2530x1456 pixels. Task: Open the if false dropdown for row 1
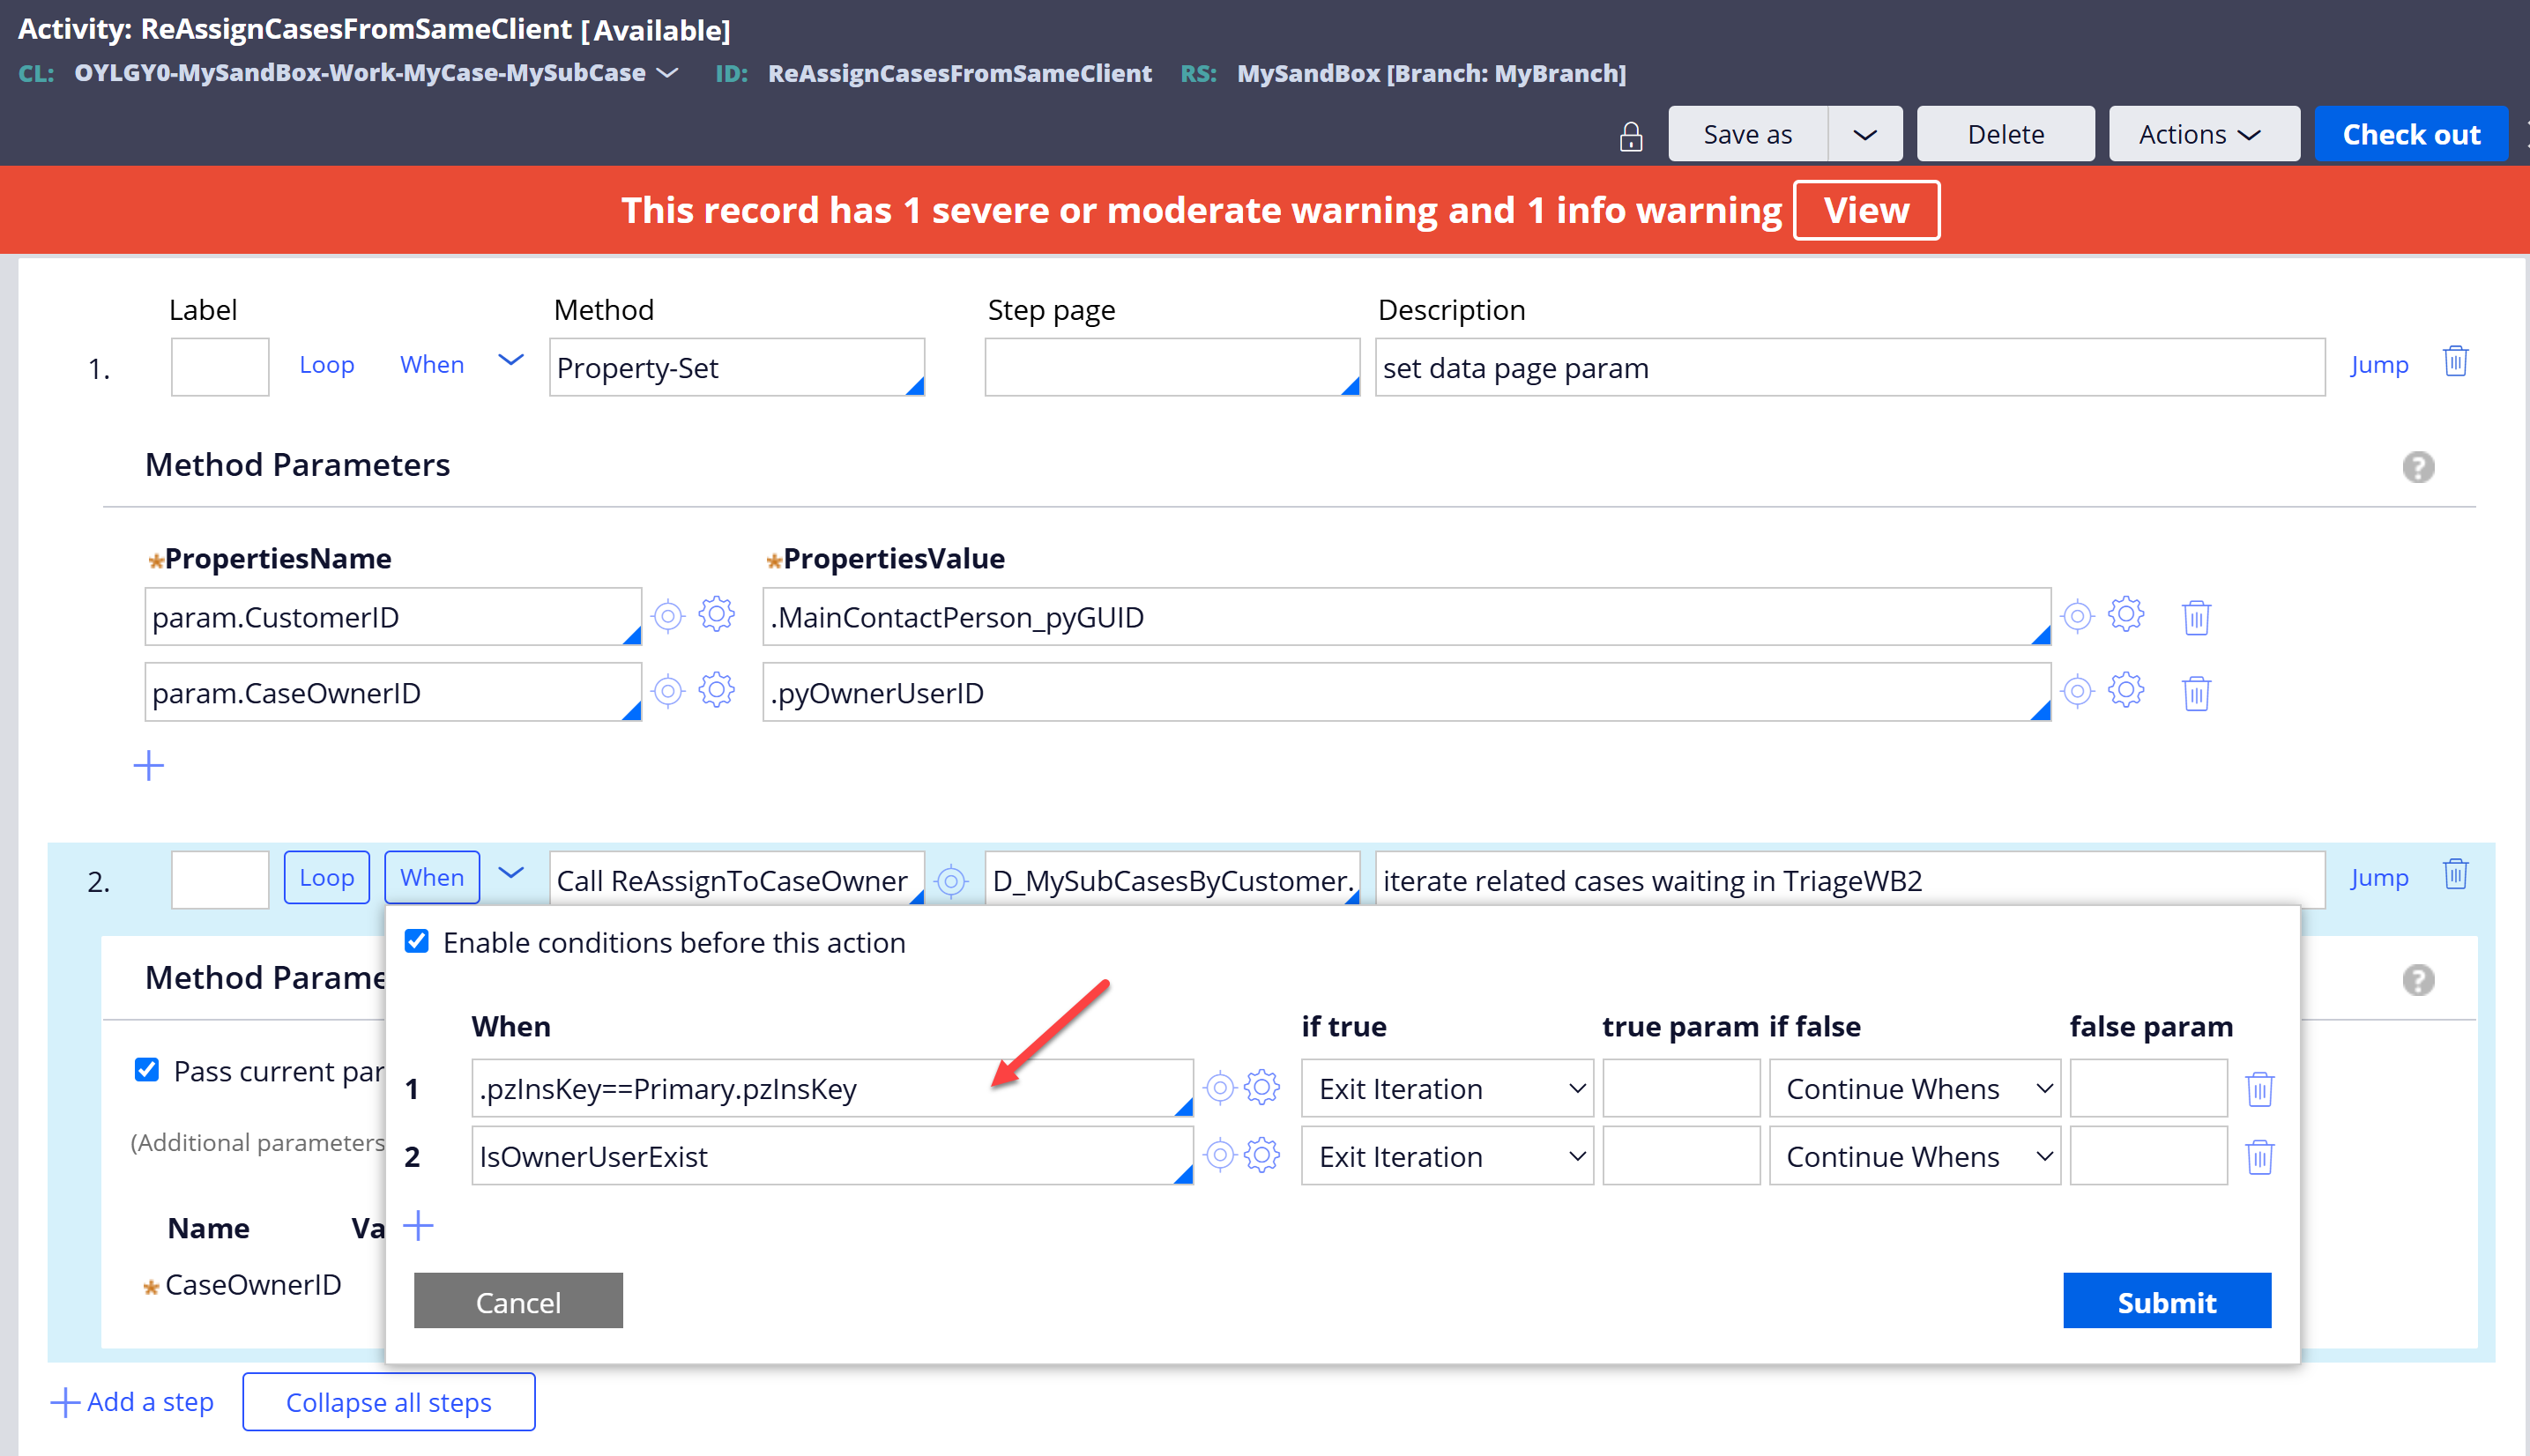click(x=1914, y=1088)
